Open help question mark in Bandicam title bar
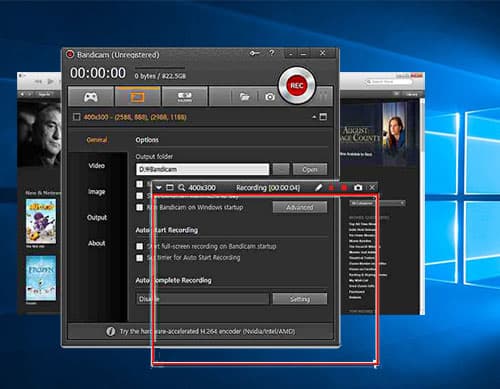 (272, 53)
